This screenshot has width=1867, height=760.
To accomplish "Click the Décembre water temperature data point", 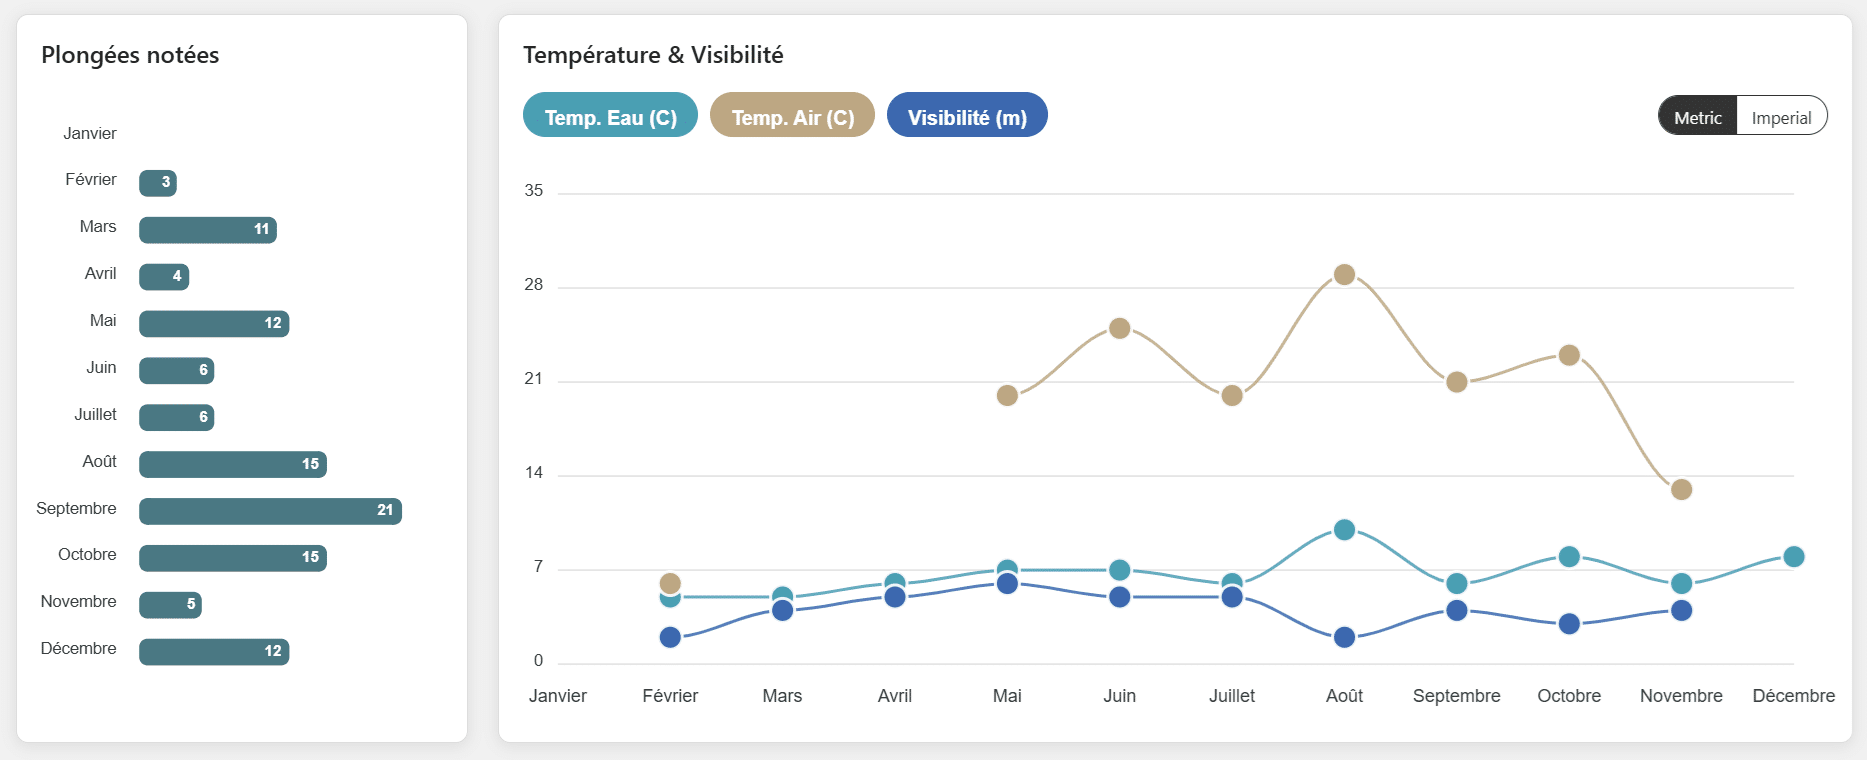I will (1793, 557).
